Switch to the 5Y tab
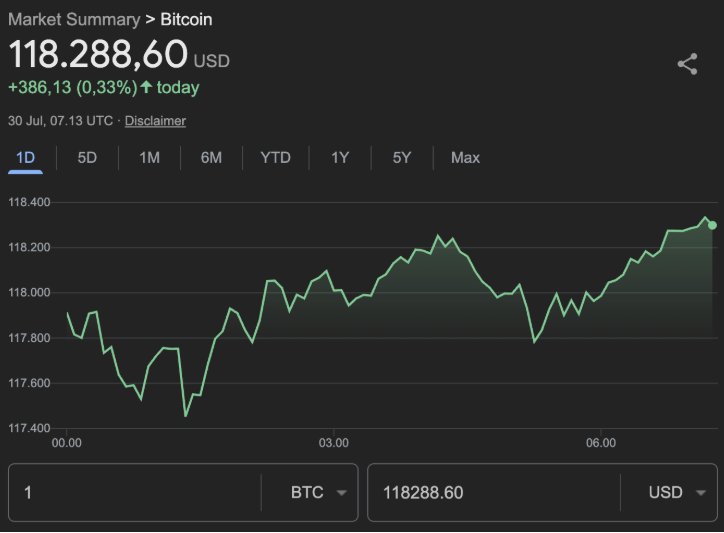 click(402, 158)
